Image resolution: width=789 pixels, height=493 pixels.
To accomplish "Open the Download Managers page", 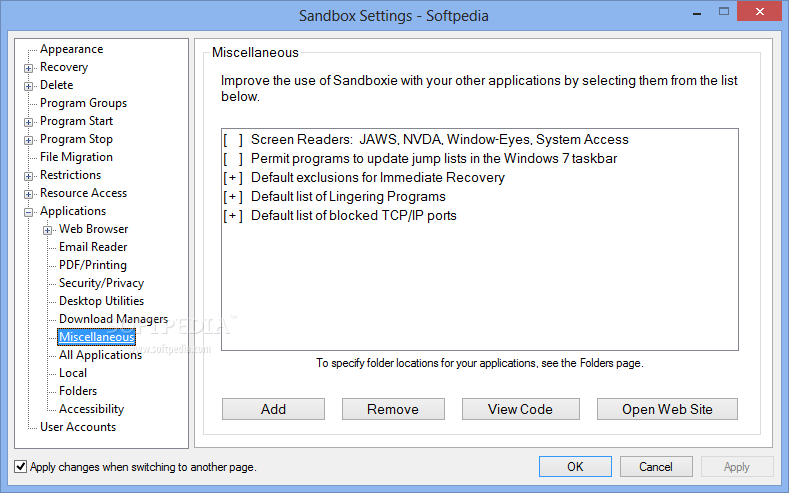I will tap(114, 319).
